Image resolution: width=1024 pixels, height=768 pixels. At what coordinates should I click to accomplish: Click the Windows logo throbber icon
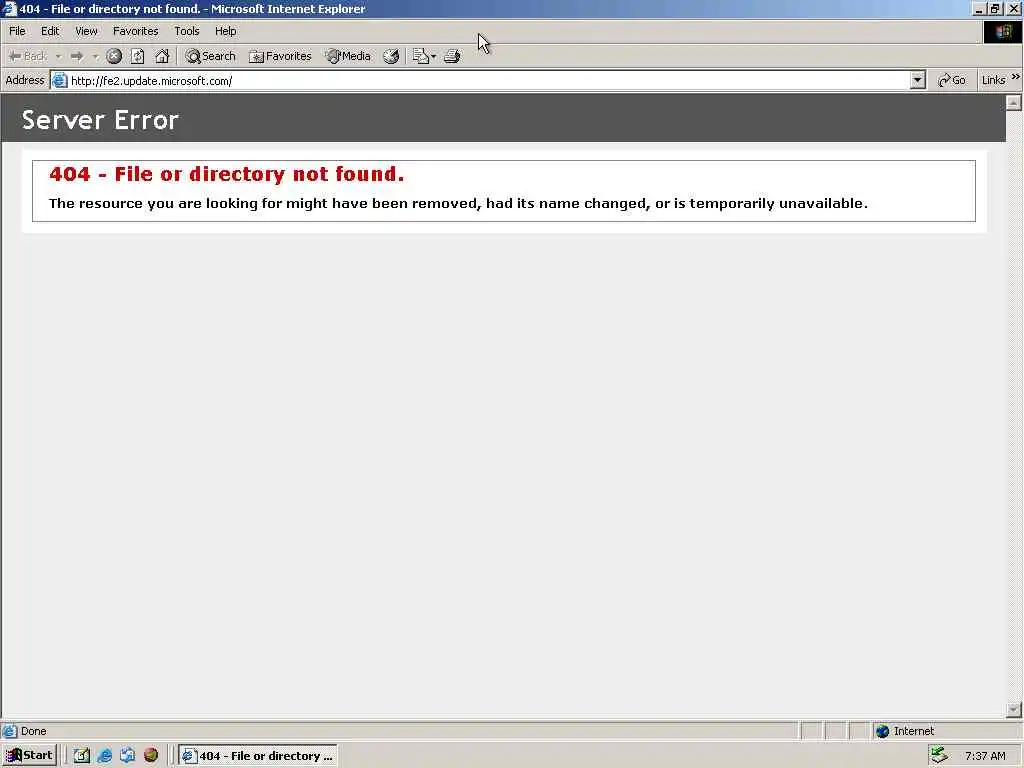1002,31
